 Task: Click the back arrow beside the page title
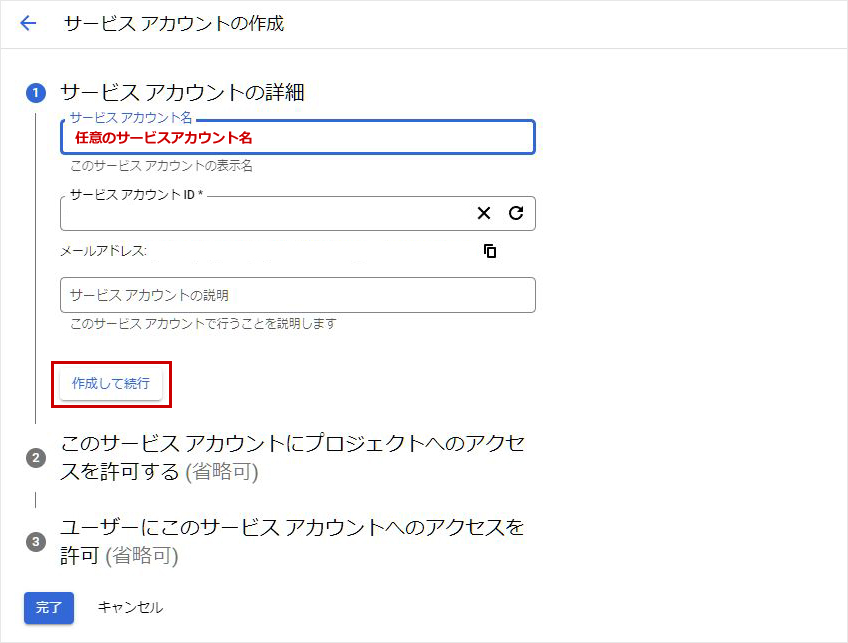(x=28, y=23)
